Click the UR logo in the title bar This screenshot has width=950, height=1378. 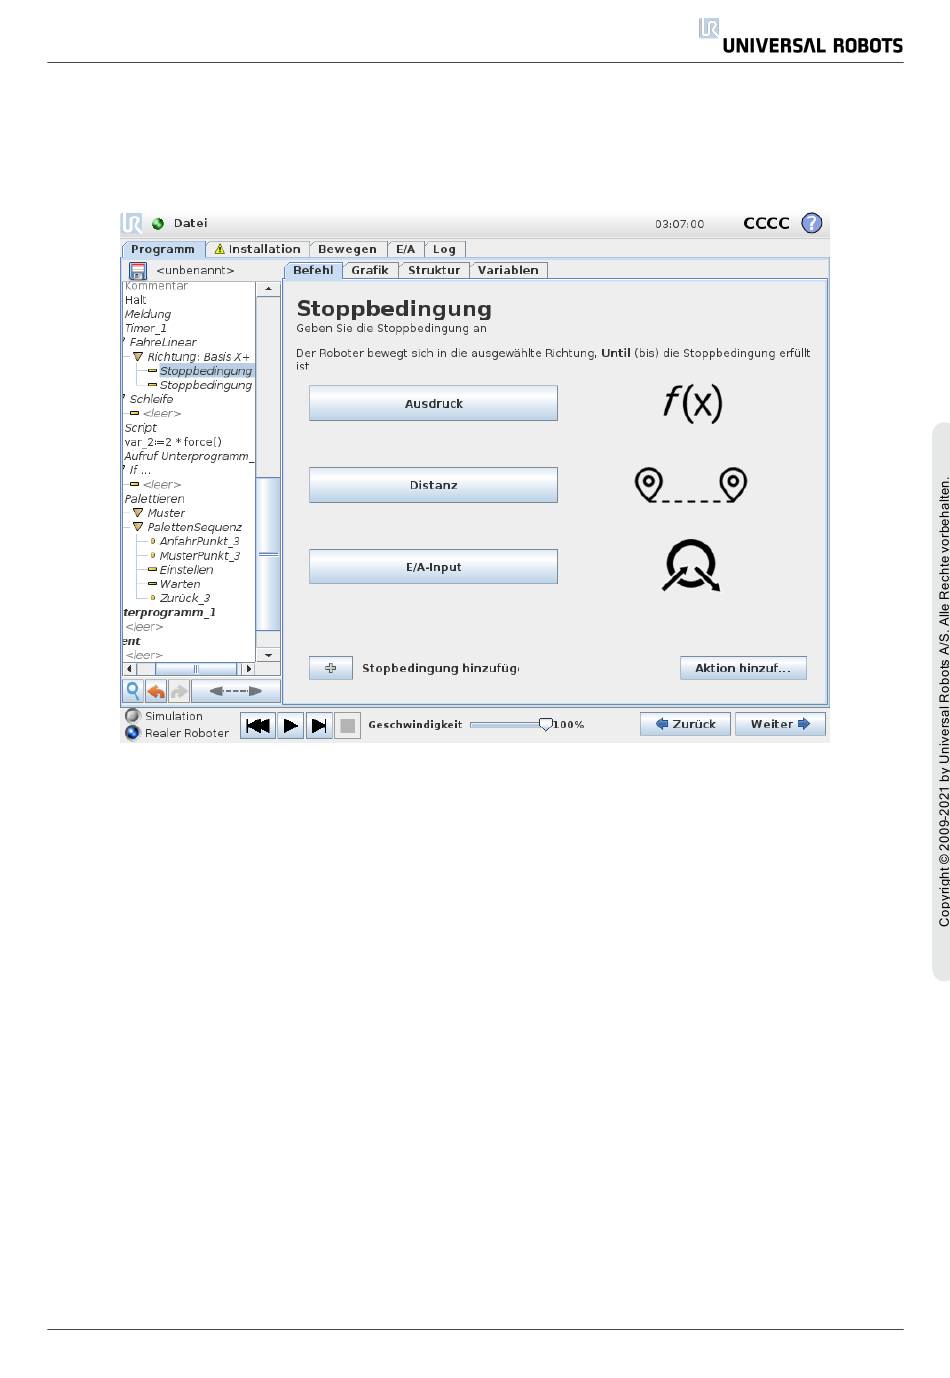coord(132,223)
